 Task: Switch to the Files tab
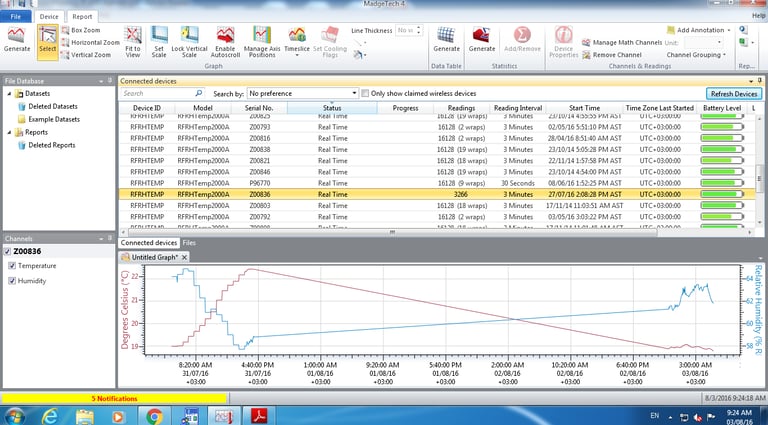(x=189, y=243)
